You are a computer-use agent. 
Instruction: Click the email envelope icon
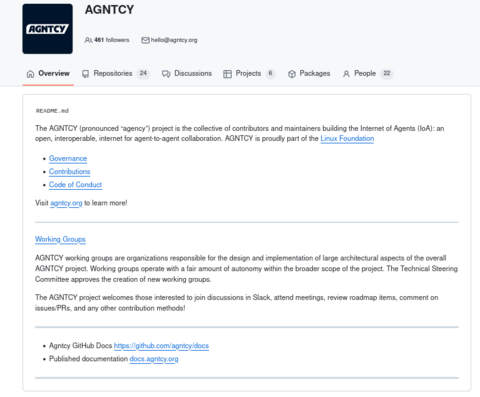pos(145,40)
